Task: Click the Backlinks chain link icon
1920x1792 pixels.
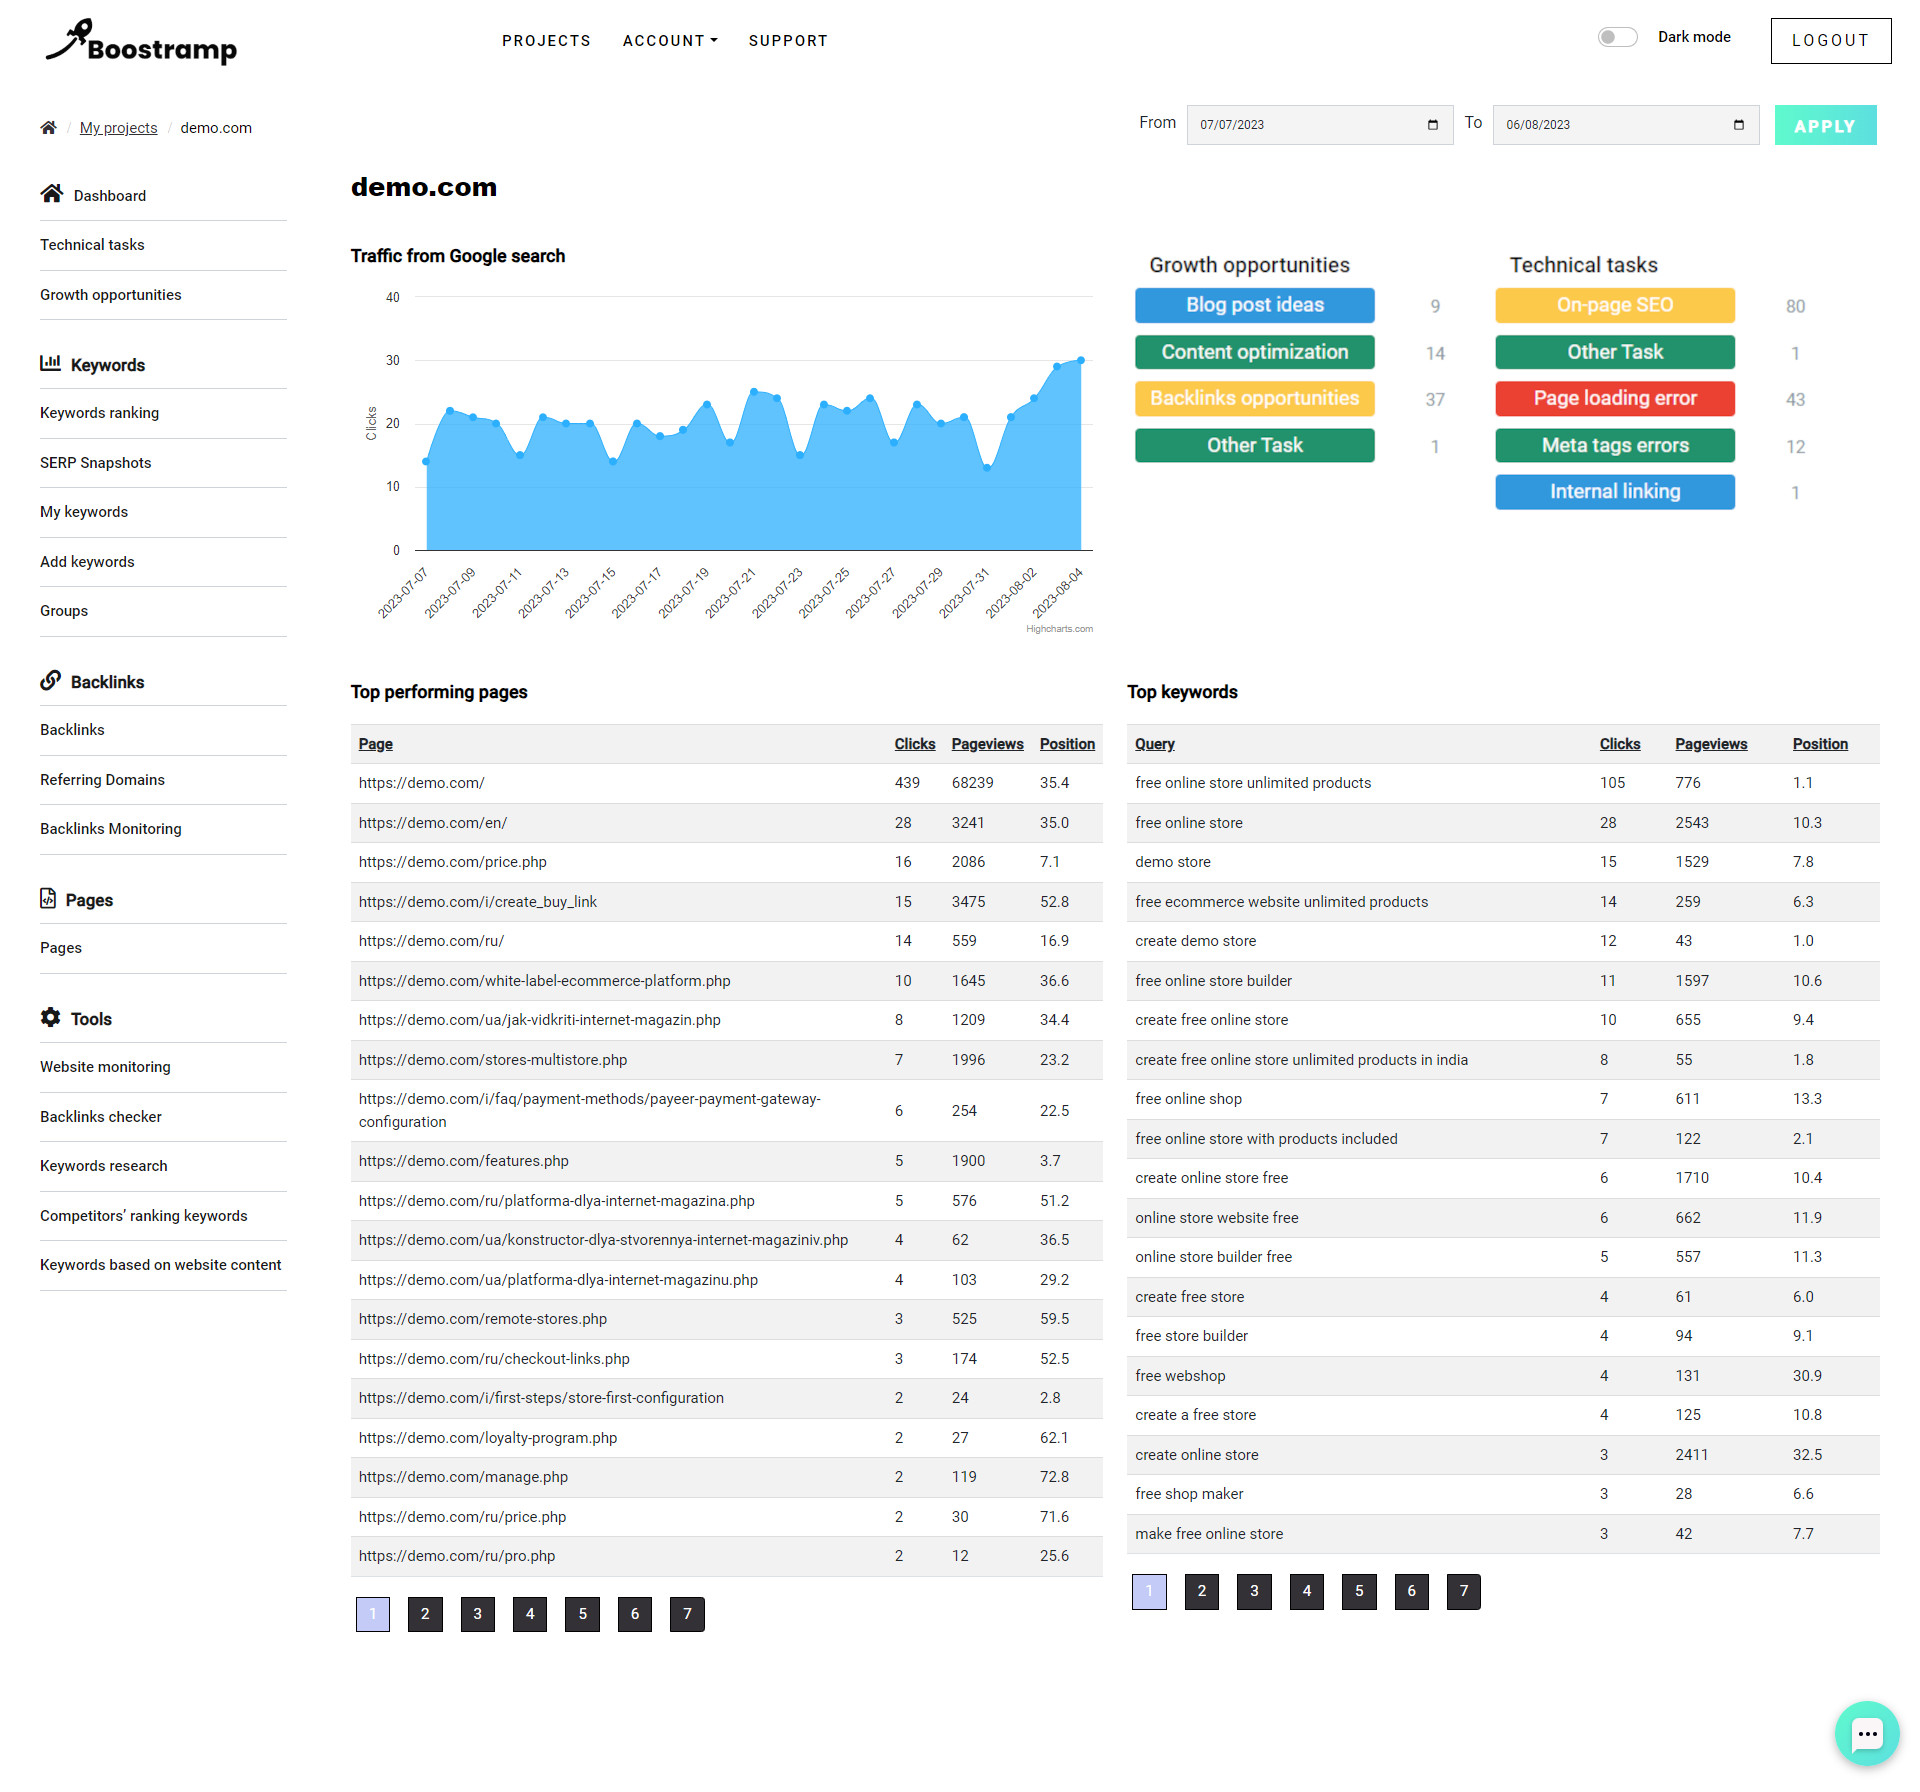Action: [x=50, y=681]
